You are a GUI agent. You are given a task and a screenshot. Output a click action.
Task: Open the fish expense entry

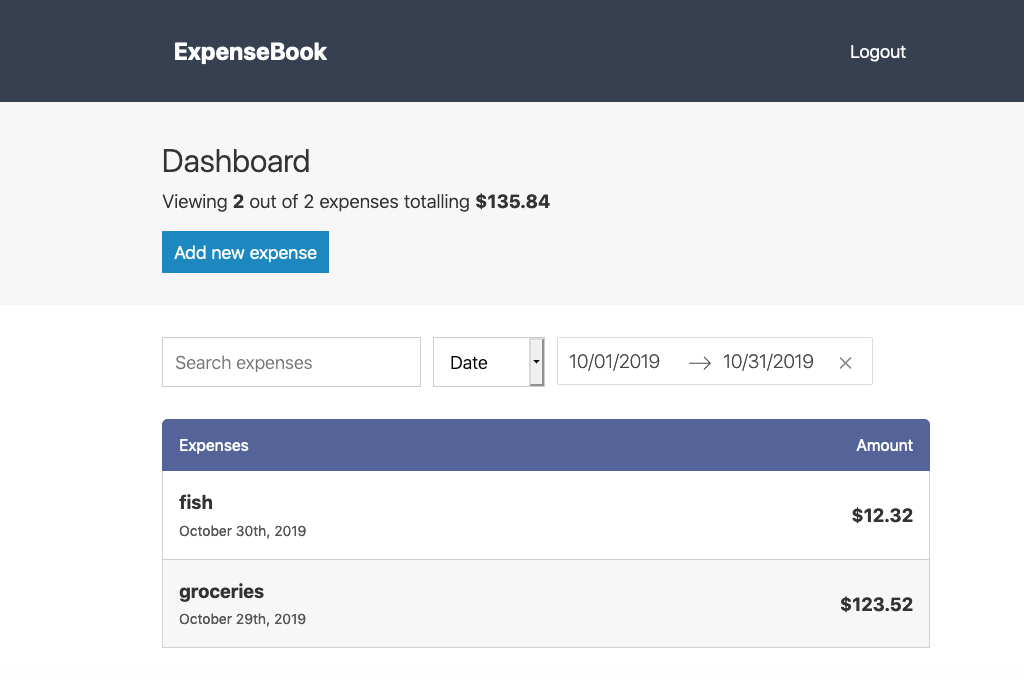196,502
